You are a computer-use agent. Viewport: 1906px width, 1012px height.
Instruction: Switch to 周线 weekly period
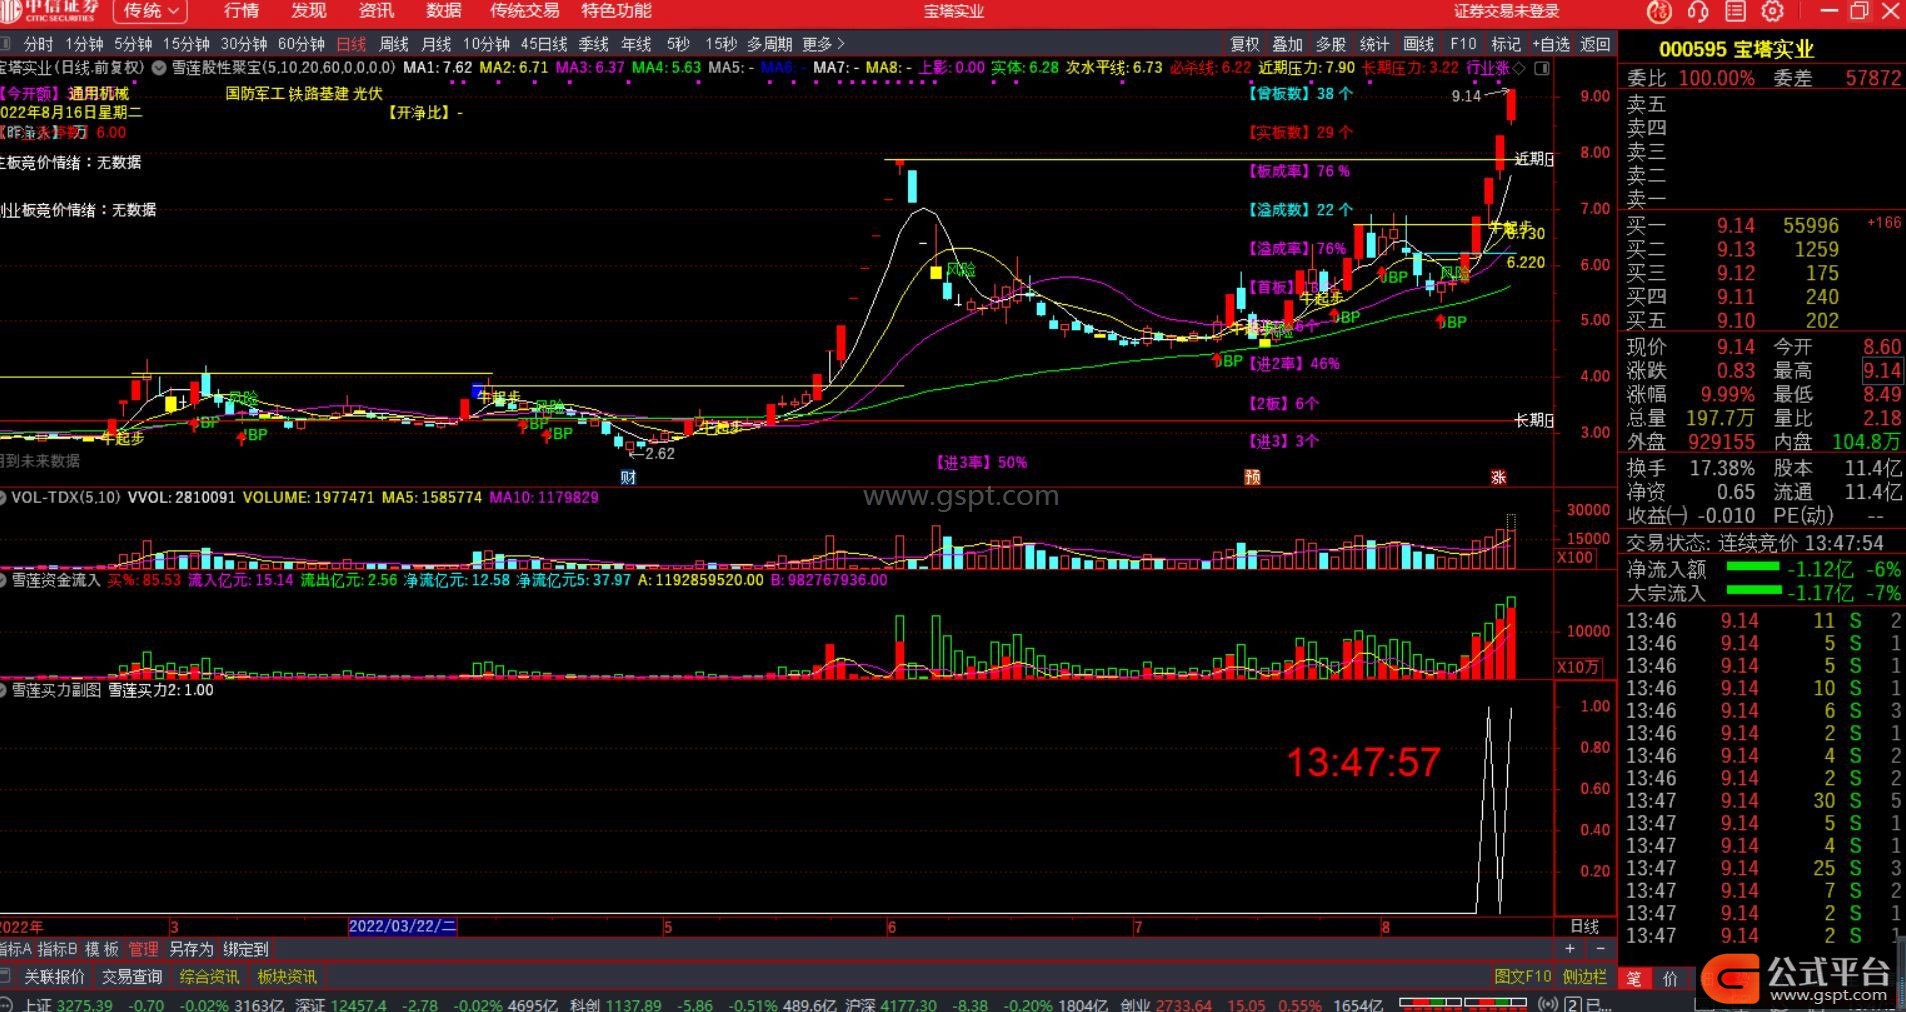click(394, 44)
